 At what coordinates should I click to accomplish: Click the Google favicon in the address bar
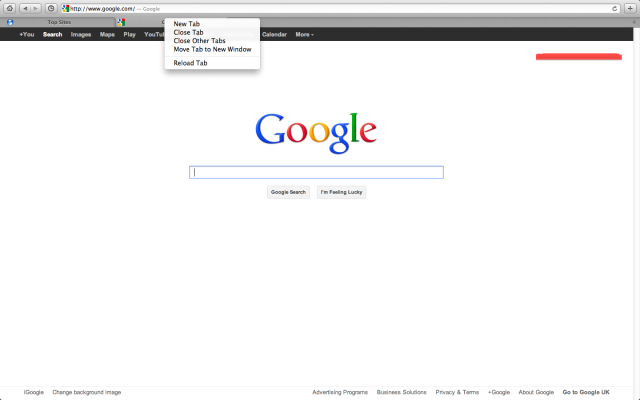click(x=66, y=9)
